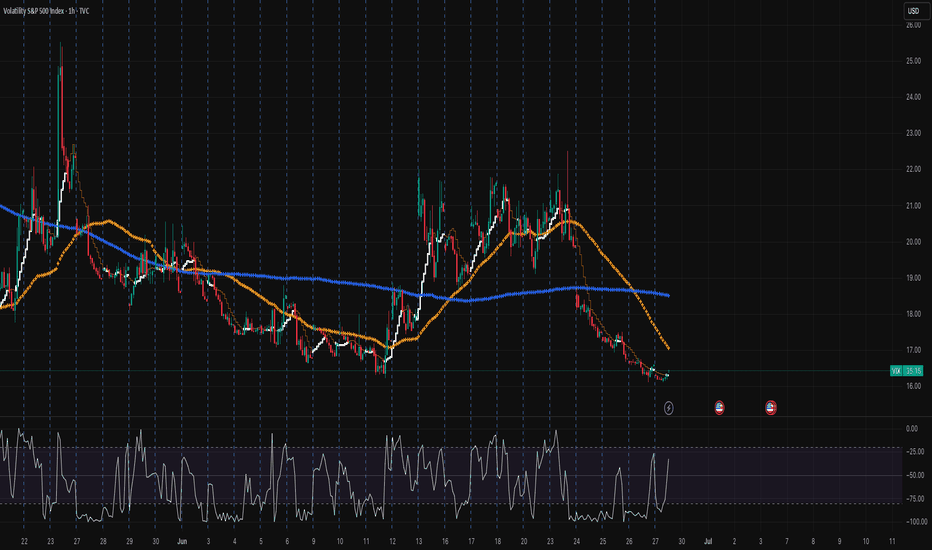Image resolution: width=932 pixels, height=550 pixels.
Task: Click the 26.00 price axis label
Action: [913, 25]
